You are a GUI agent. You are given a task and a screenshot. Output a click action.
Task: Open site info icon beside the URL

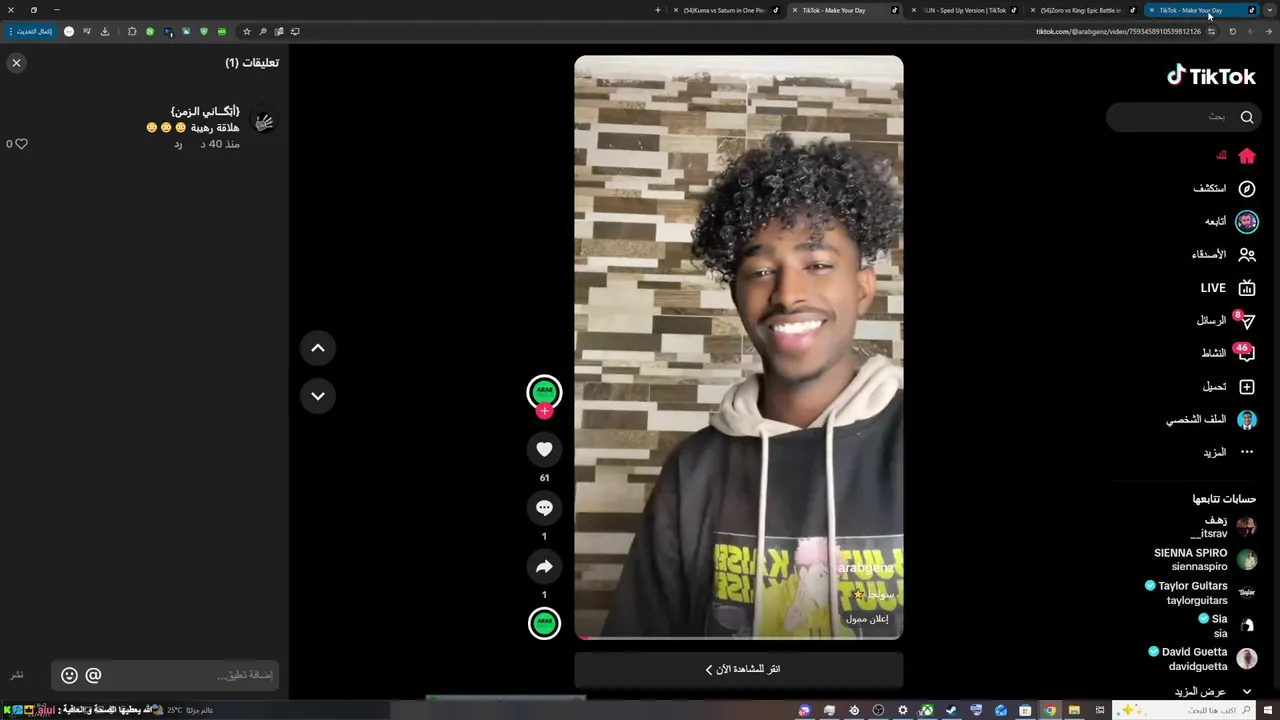1211,31
